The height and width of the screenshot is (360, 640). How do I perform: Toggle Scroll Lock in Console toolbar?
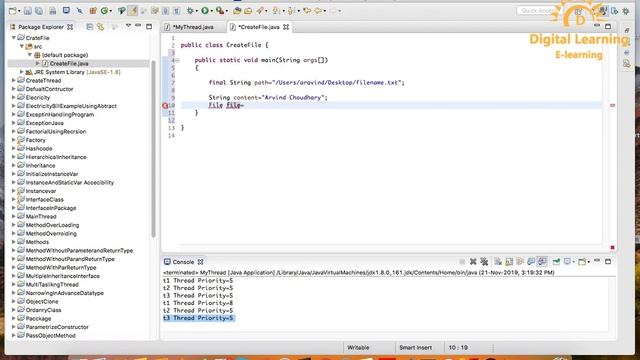point(509,262)
